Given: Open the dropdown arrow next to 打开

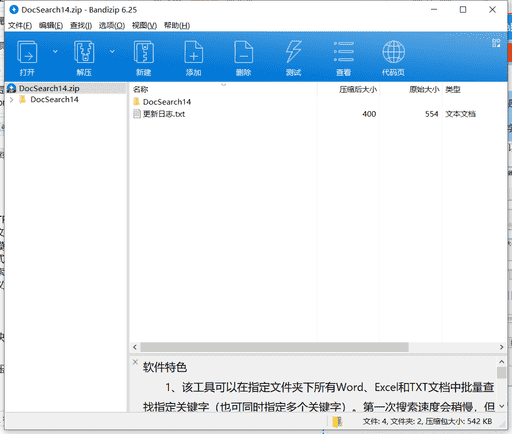Looking at the screenshot, I should point(55,51).
